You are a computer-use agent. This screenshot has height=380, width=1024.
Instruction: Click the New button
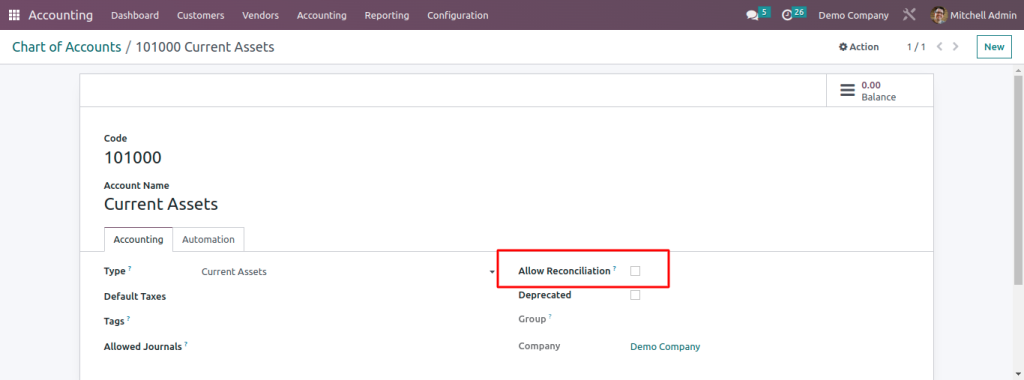[994, 47]
